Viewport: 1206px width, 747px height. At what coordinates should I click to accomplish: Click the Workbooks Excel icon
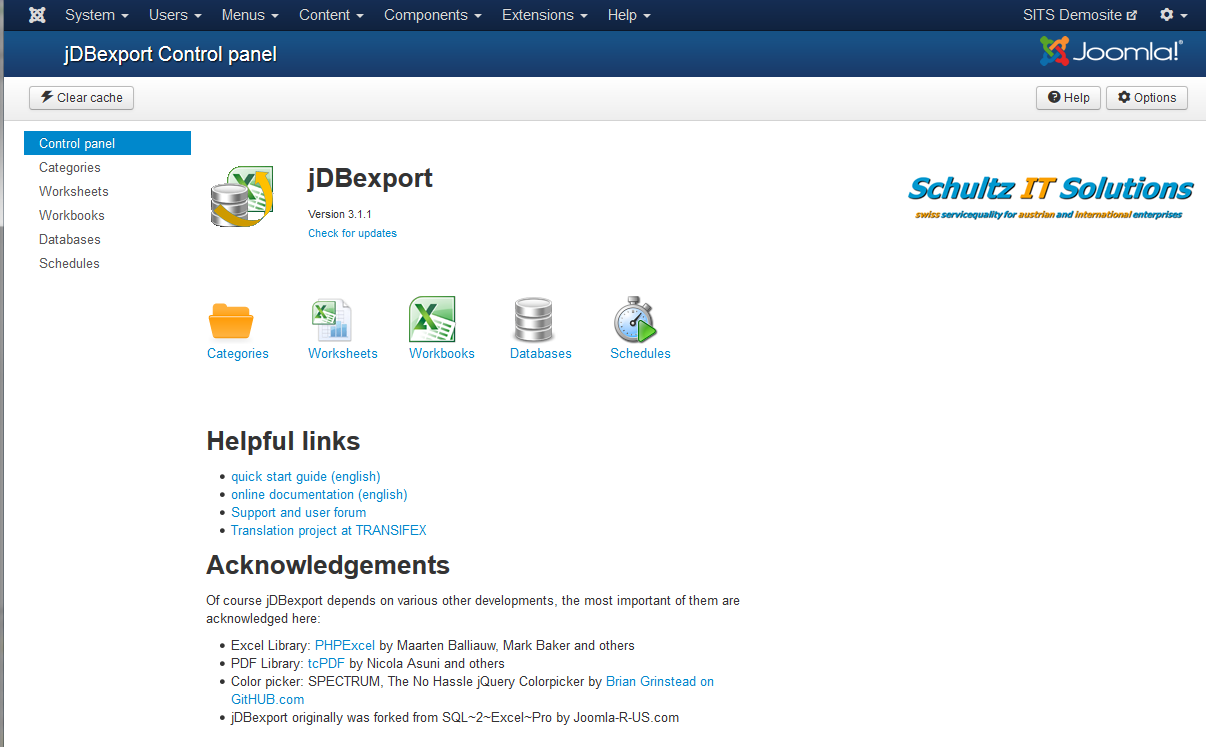pyautogui.click(x=432, y=320)
